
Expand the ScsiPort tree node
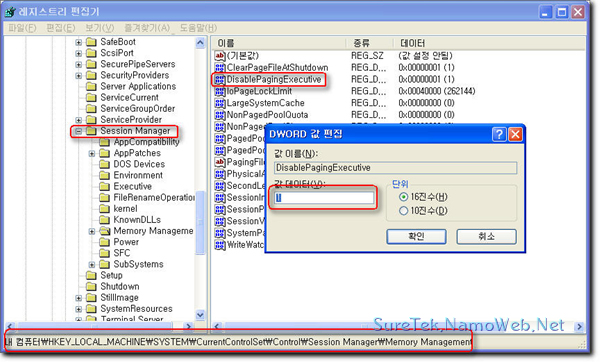[x=78, y=53]
